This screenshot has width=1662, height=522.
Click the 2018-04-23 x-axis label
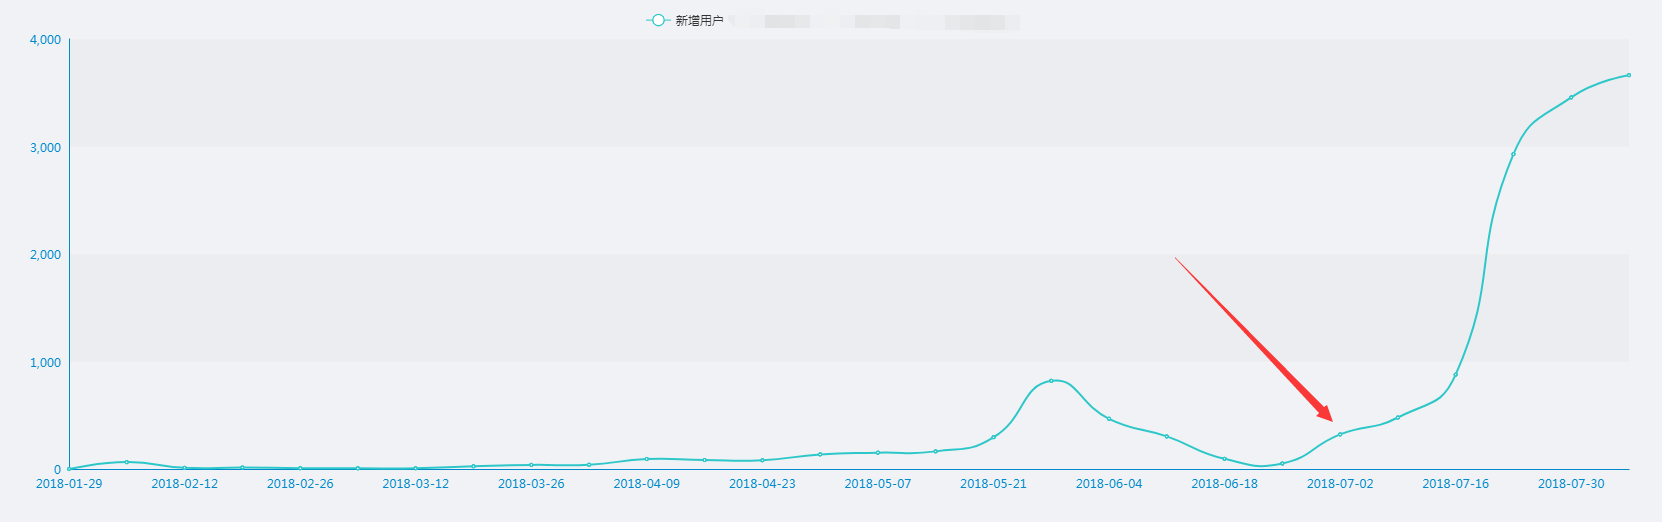click(x=762, y=484)
